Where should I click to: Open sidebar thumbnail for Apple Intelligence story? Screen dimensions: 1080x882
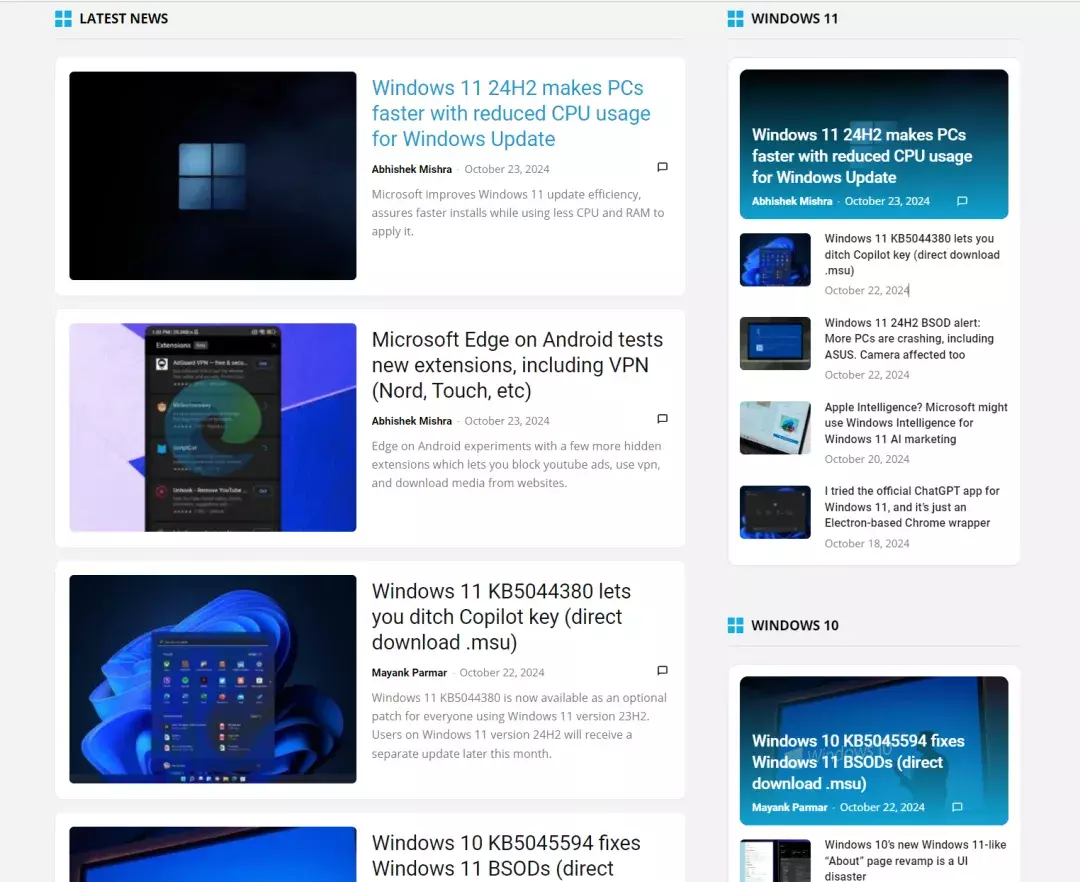(x=776, y=428)
